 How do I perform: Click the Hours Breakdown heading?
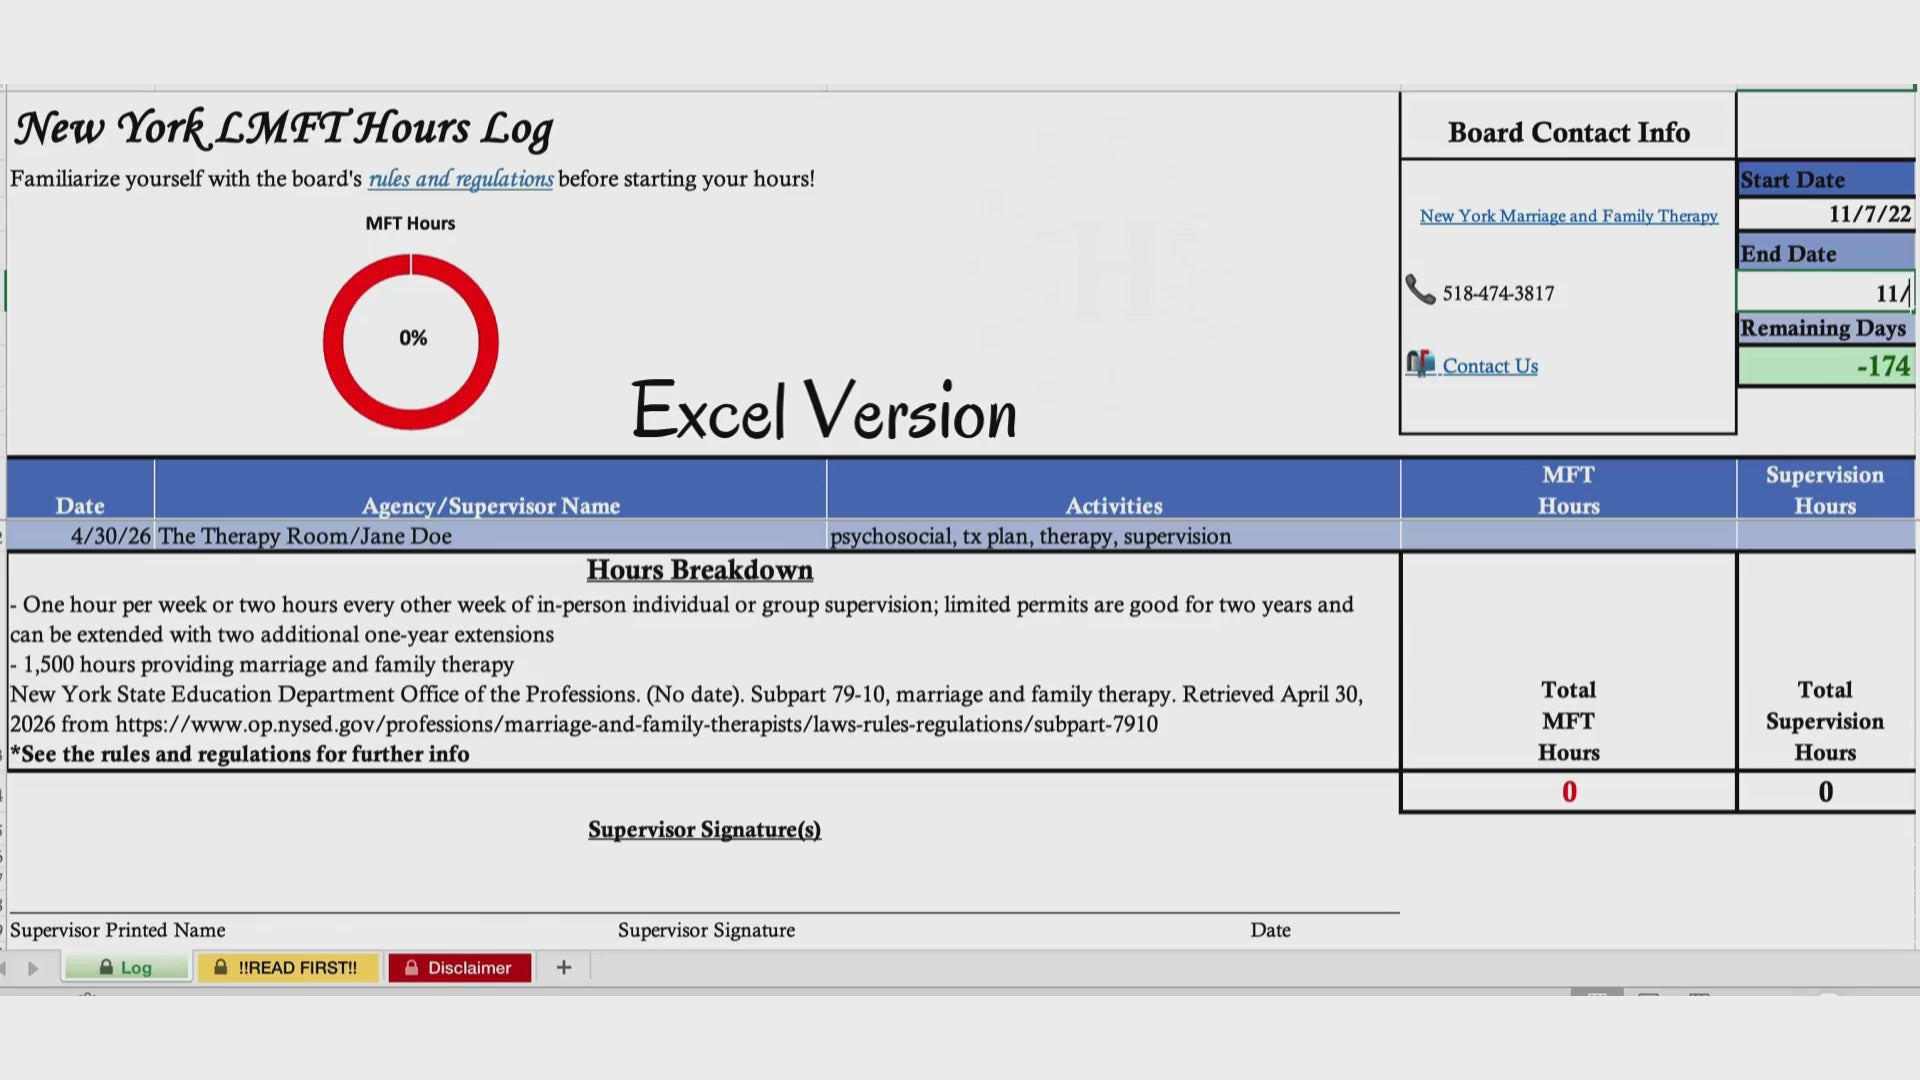tap(699, 570)
